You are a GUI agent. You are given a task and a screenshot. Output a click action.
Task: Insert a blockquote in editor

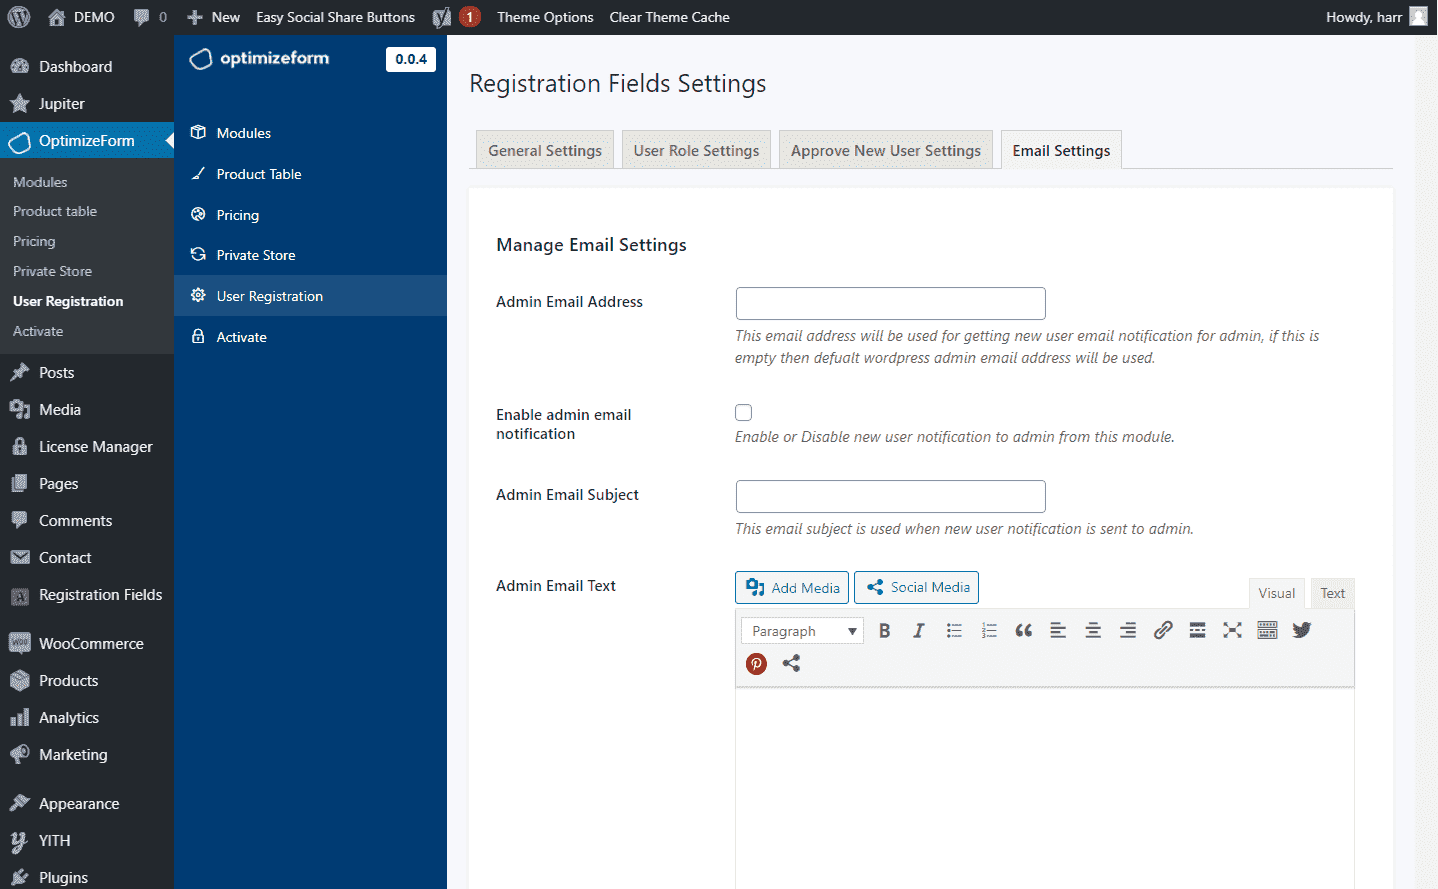[1023, 631]
